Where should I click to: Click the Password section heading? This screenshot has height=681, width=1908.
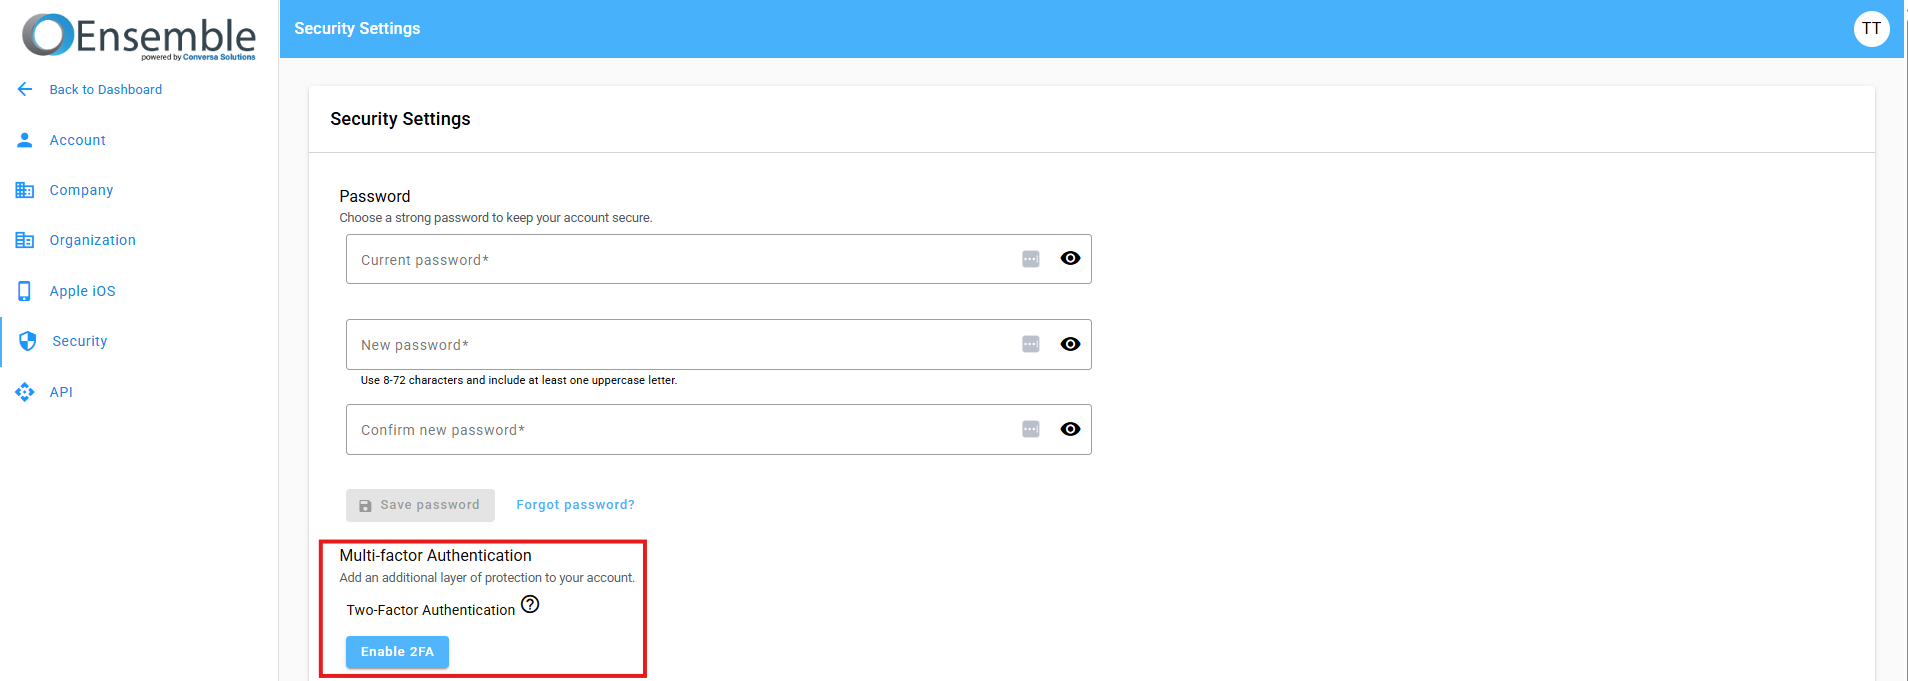374,196
